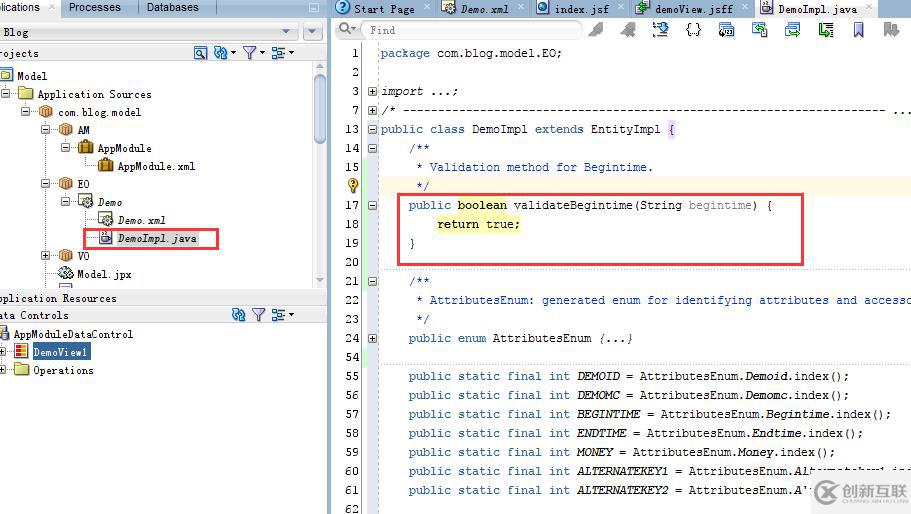Switch to the demoView.jsff editor tab
The width and height of the screenshot is (911, 514).
(694, 9)
